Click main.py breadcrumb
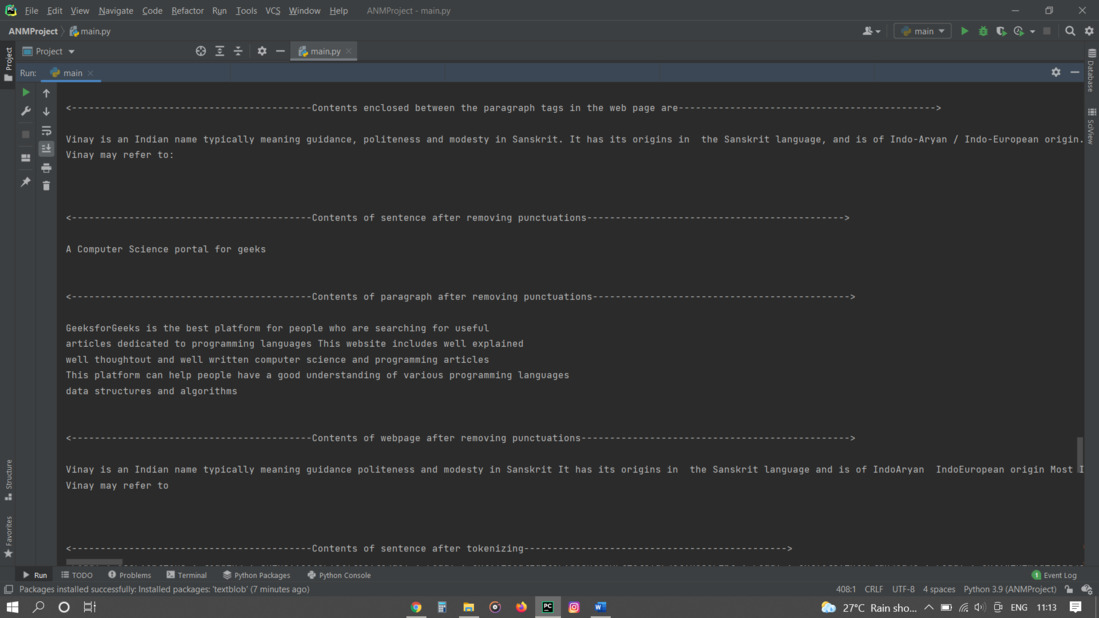 (x=90, y=31)
